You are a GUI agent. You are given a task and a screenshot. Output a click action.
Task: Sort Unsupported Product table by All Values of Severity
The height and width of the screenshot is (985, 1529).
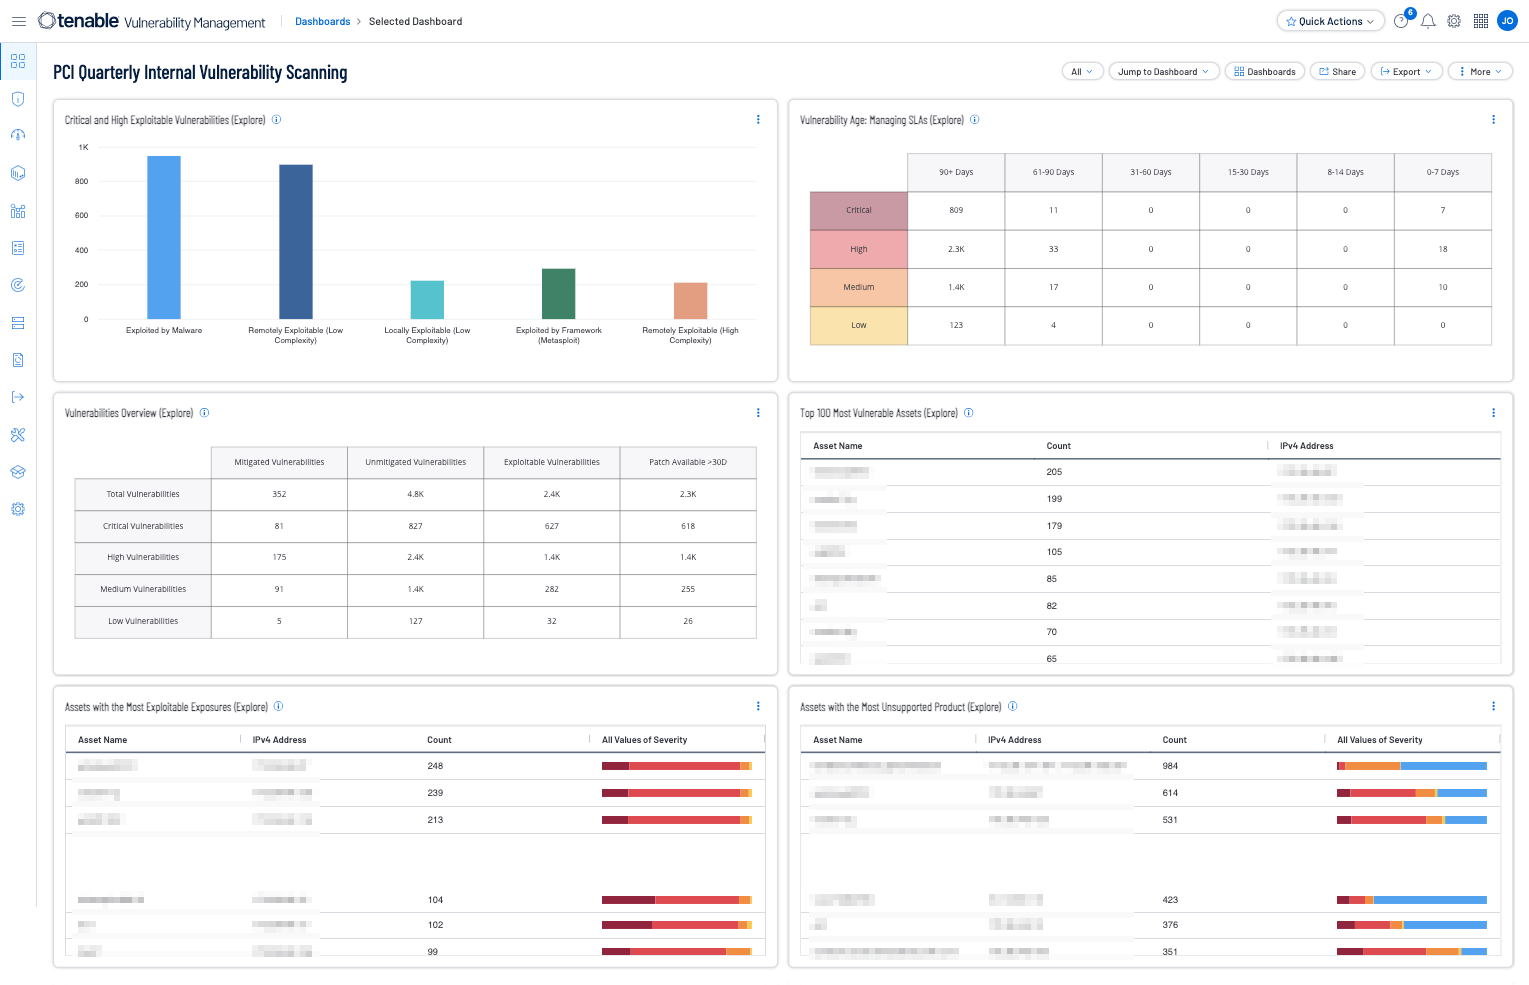[1379, 740]
